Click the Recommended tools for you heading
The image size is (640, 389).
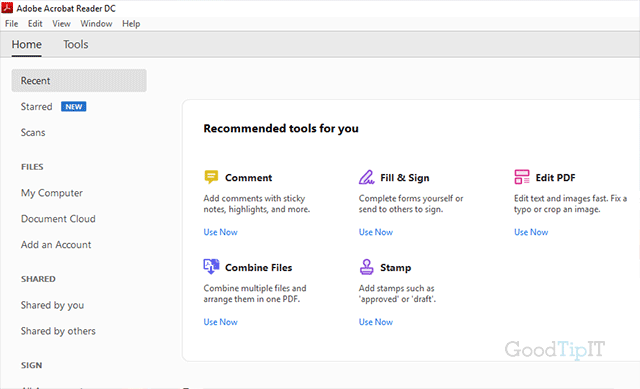[x=281, y=128]
